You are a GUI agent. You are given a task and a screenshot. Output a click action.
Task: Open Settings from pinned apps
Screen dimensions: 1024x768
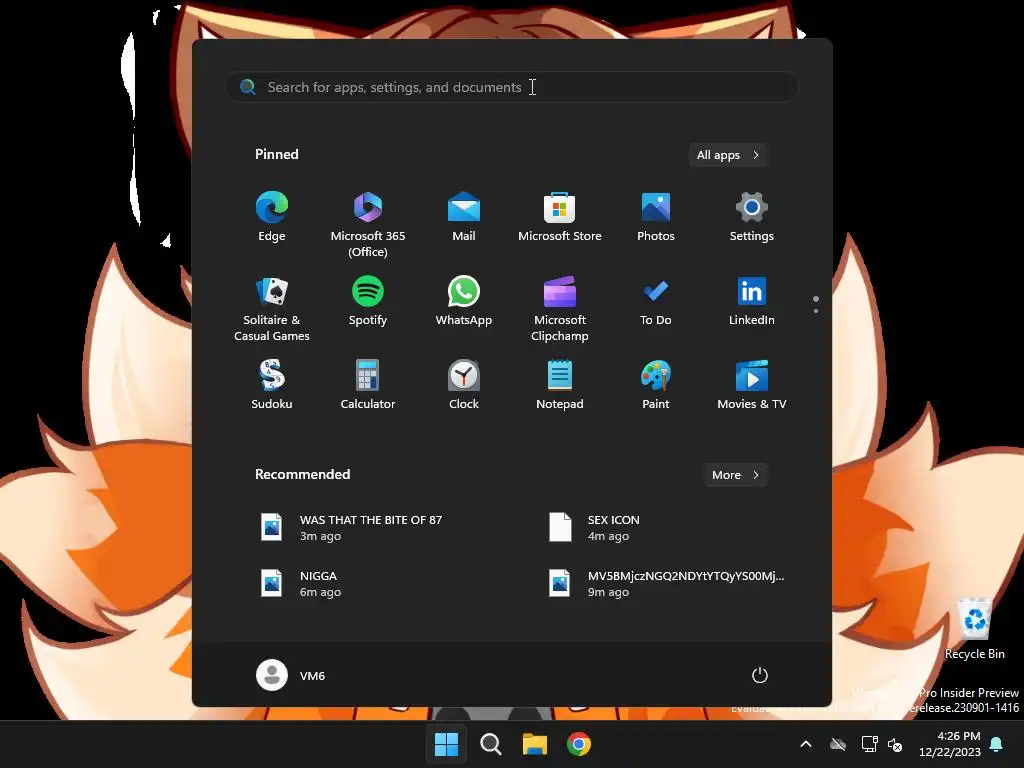point(752,217)
